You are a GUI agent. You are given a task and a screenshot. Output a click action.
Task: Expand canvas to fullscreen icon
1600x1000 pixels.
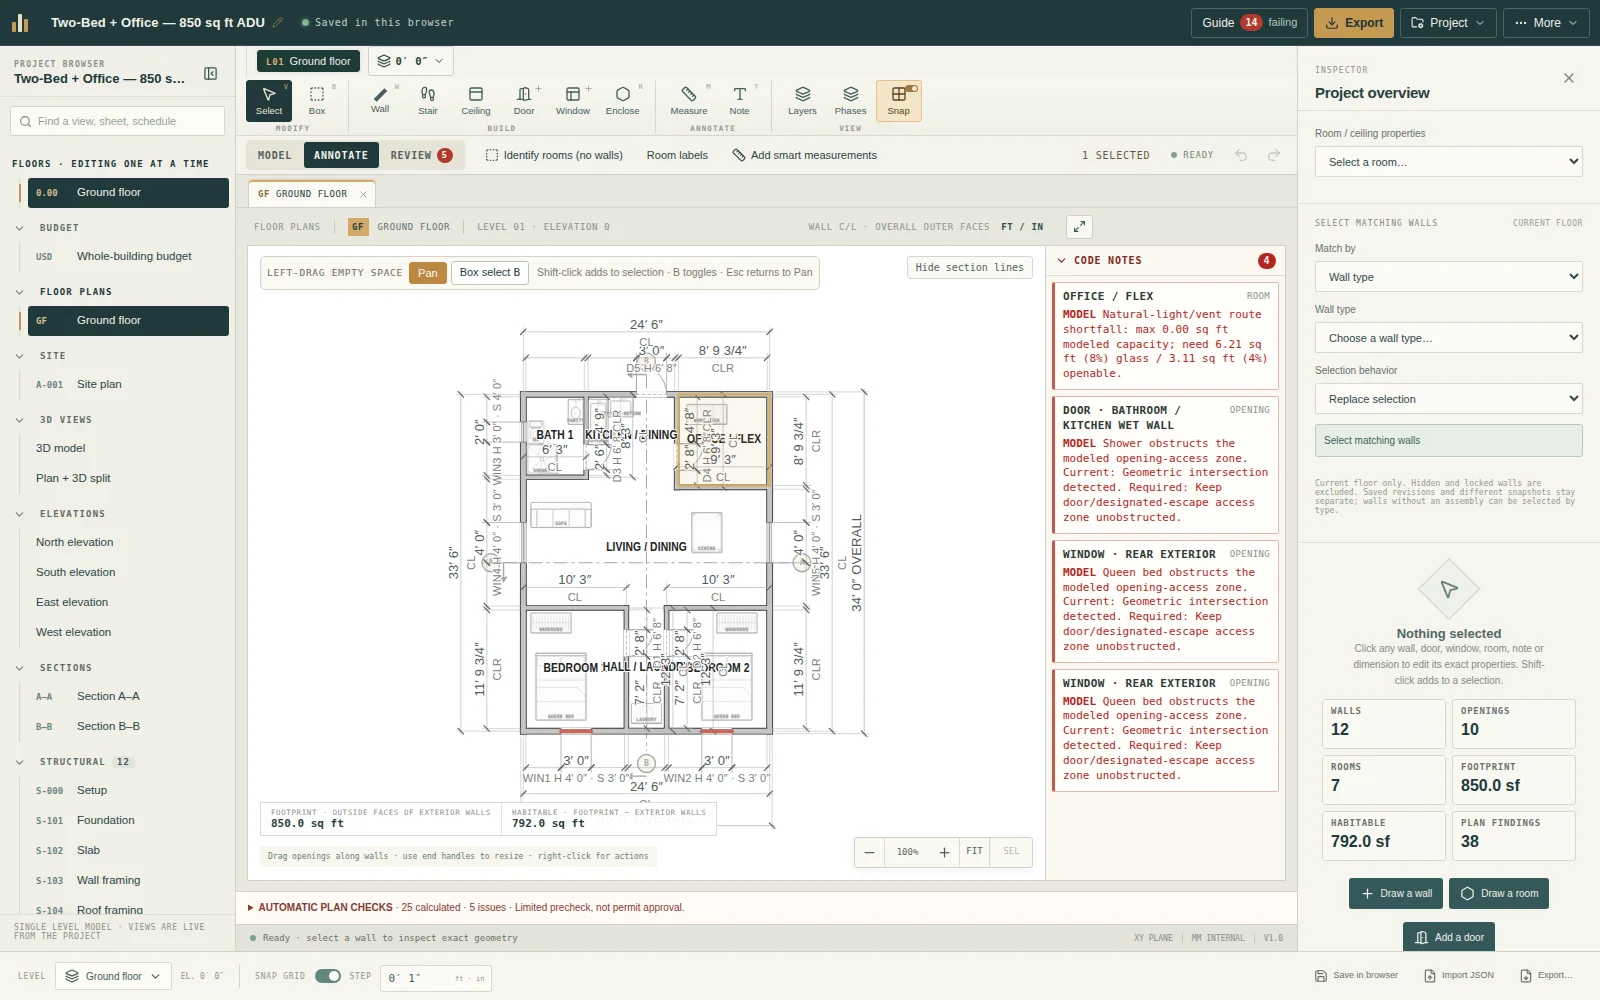pyautogui.click(x=1079, y=227)
